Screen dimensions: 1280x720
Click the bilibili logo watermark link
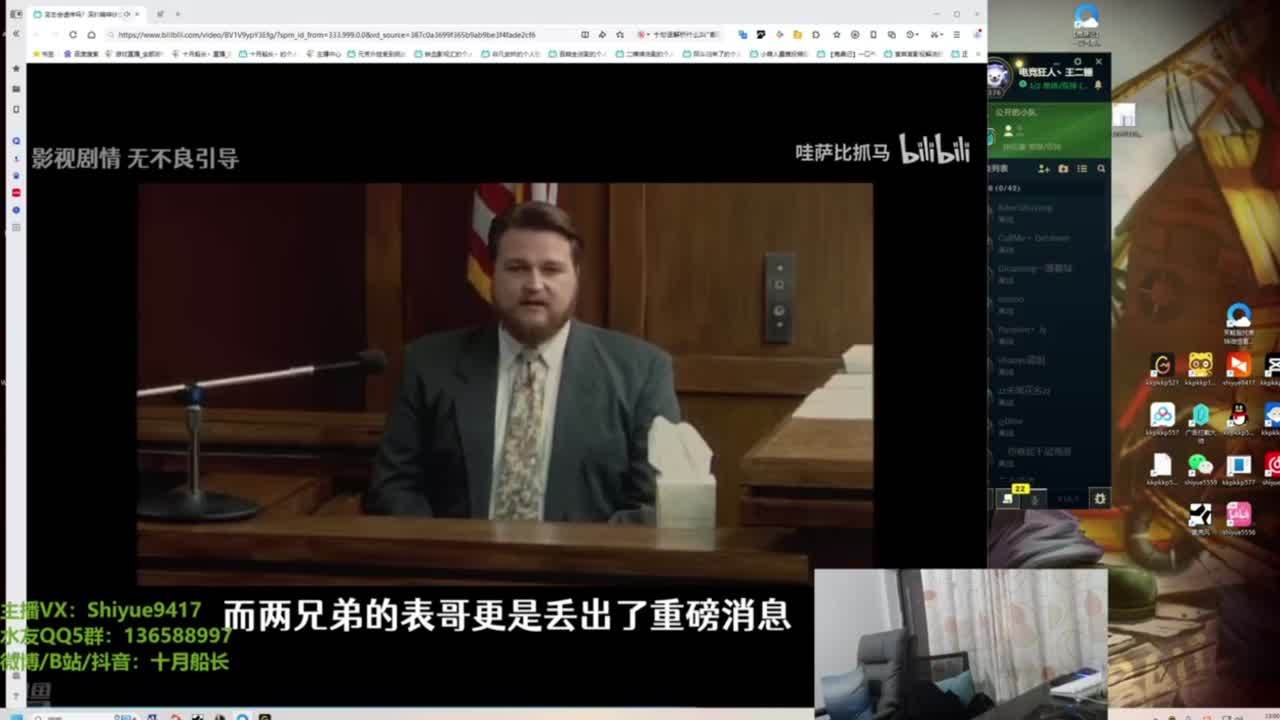click(x=934, y=149)
